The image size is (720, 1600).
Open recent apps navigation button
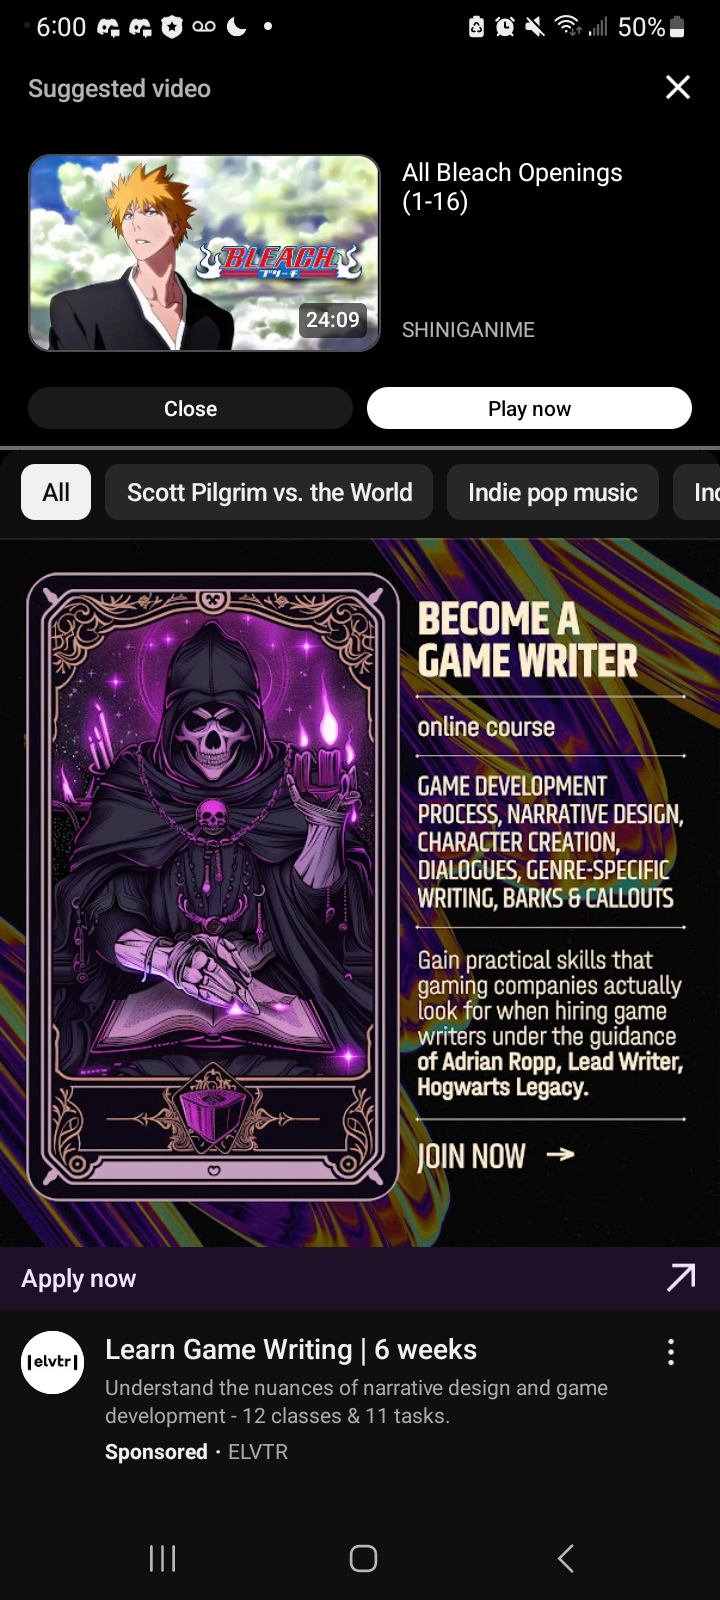pyautogui.click(x=162, y=1558)
